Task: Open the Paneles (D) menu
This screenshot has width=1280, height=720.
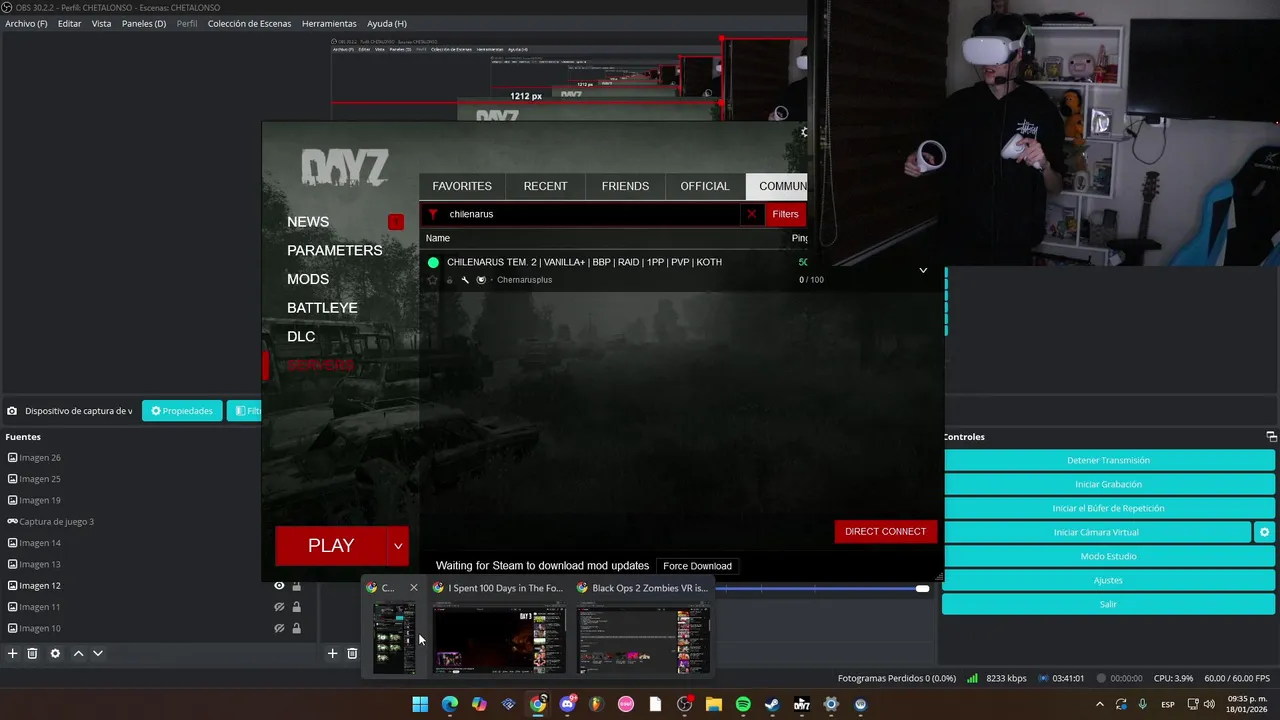Action: coord(144,23)
